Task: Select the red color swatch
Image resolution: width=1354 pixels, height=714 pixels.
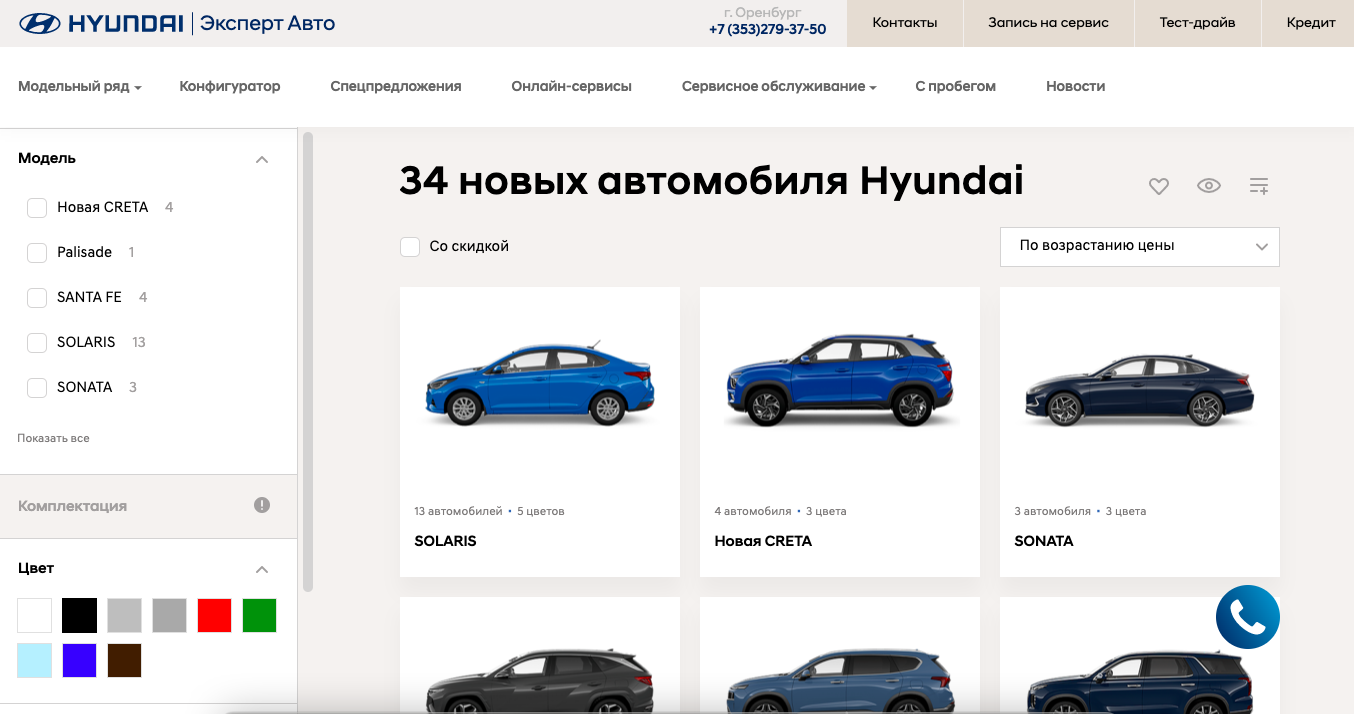Action: tap(215, 615)
